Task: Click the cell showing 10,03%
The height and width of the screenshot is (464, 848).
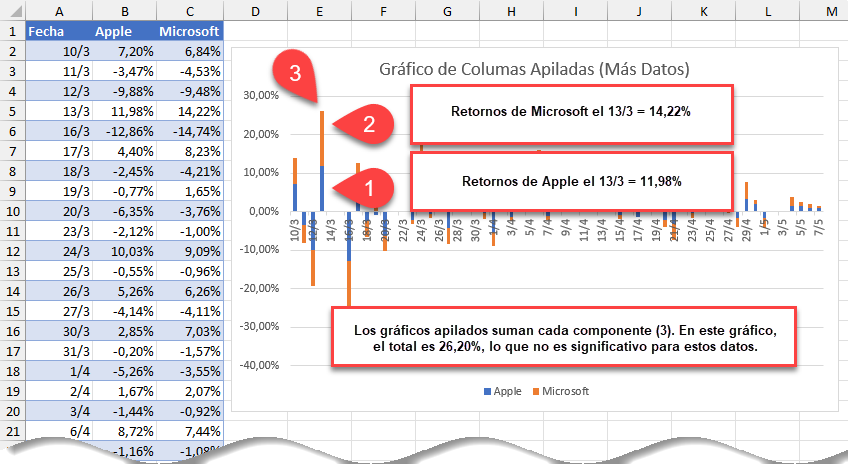Action: [x=124, y=251]
